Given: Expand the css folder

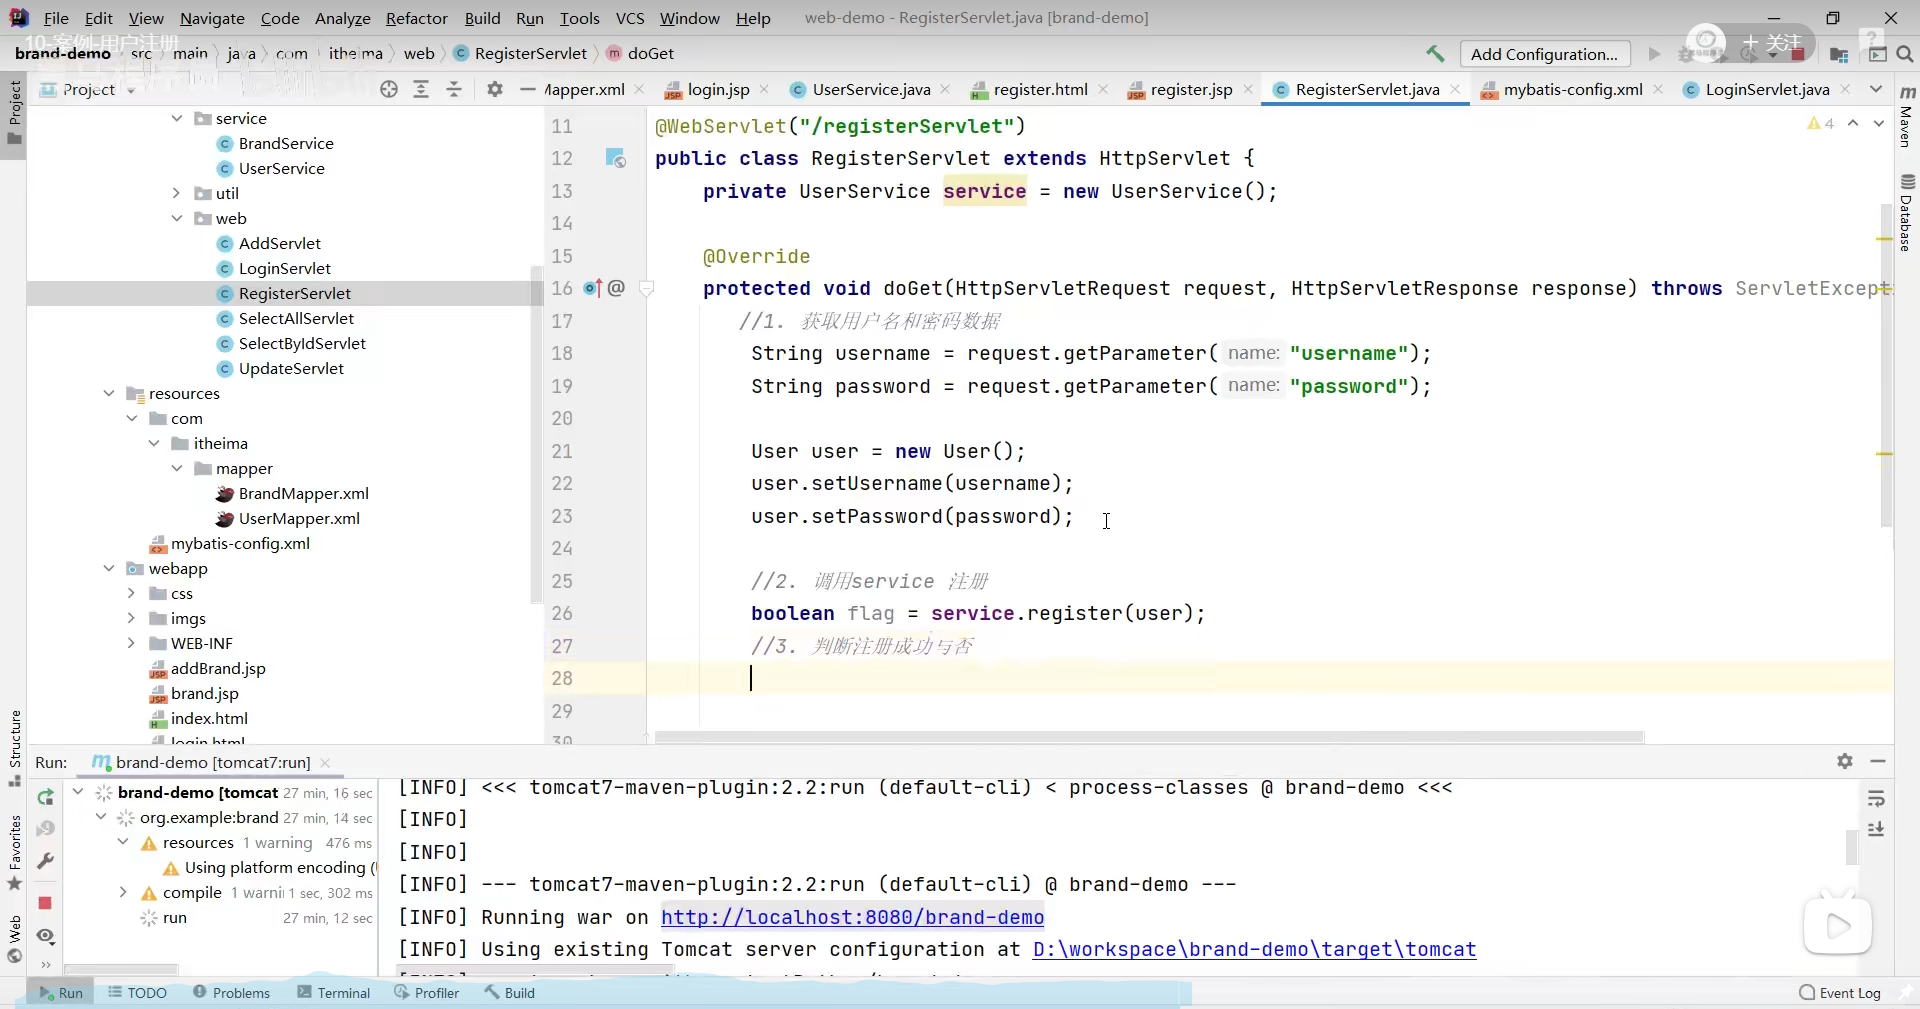Looking at the screenshot, I should point(131,593).
